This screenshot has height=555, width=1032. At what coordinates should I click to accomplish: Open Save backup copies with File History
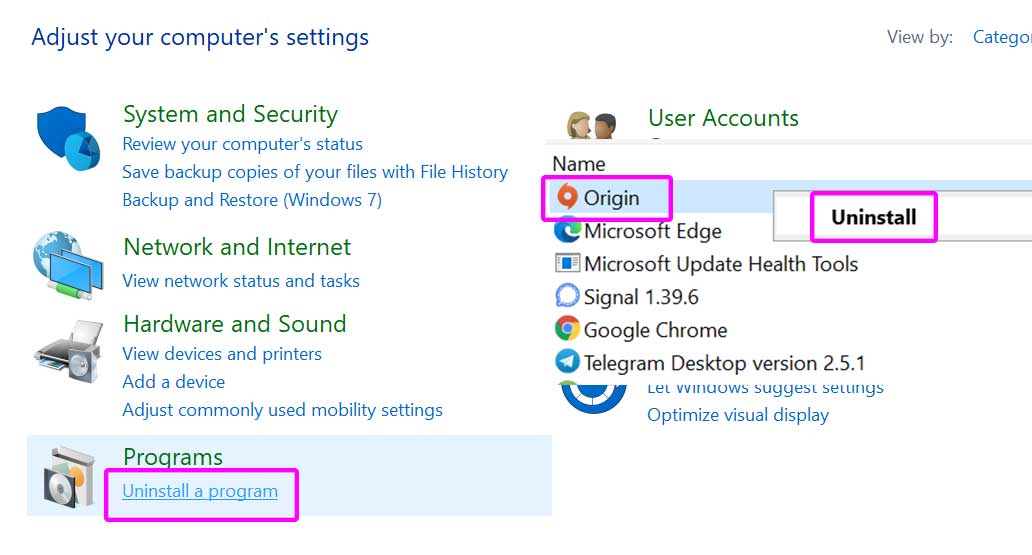click(315, 172)
